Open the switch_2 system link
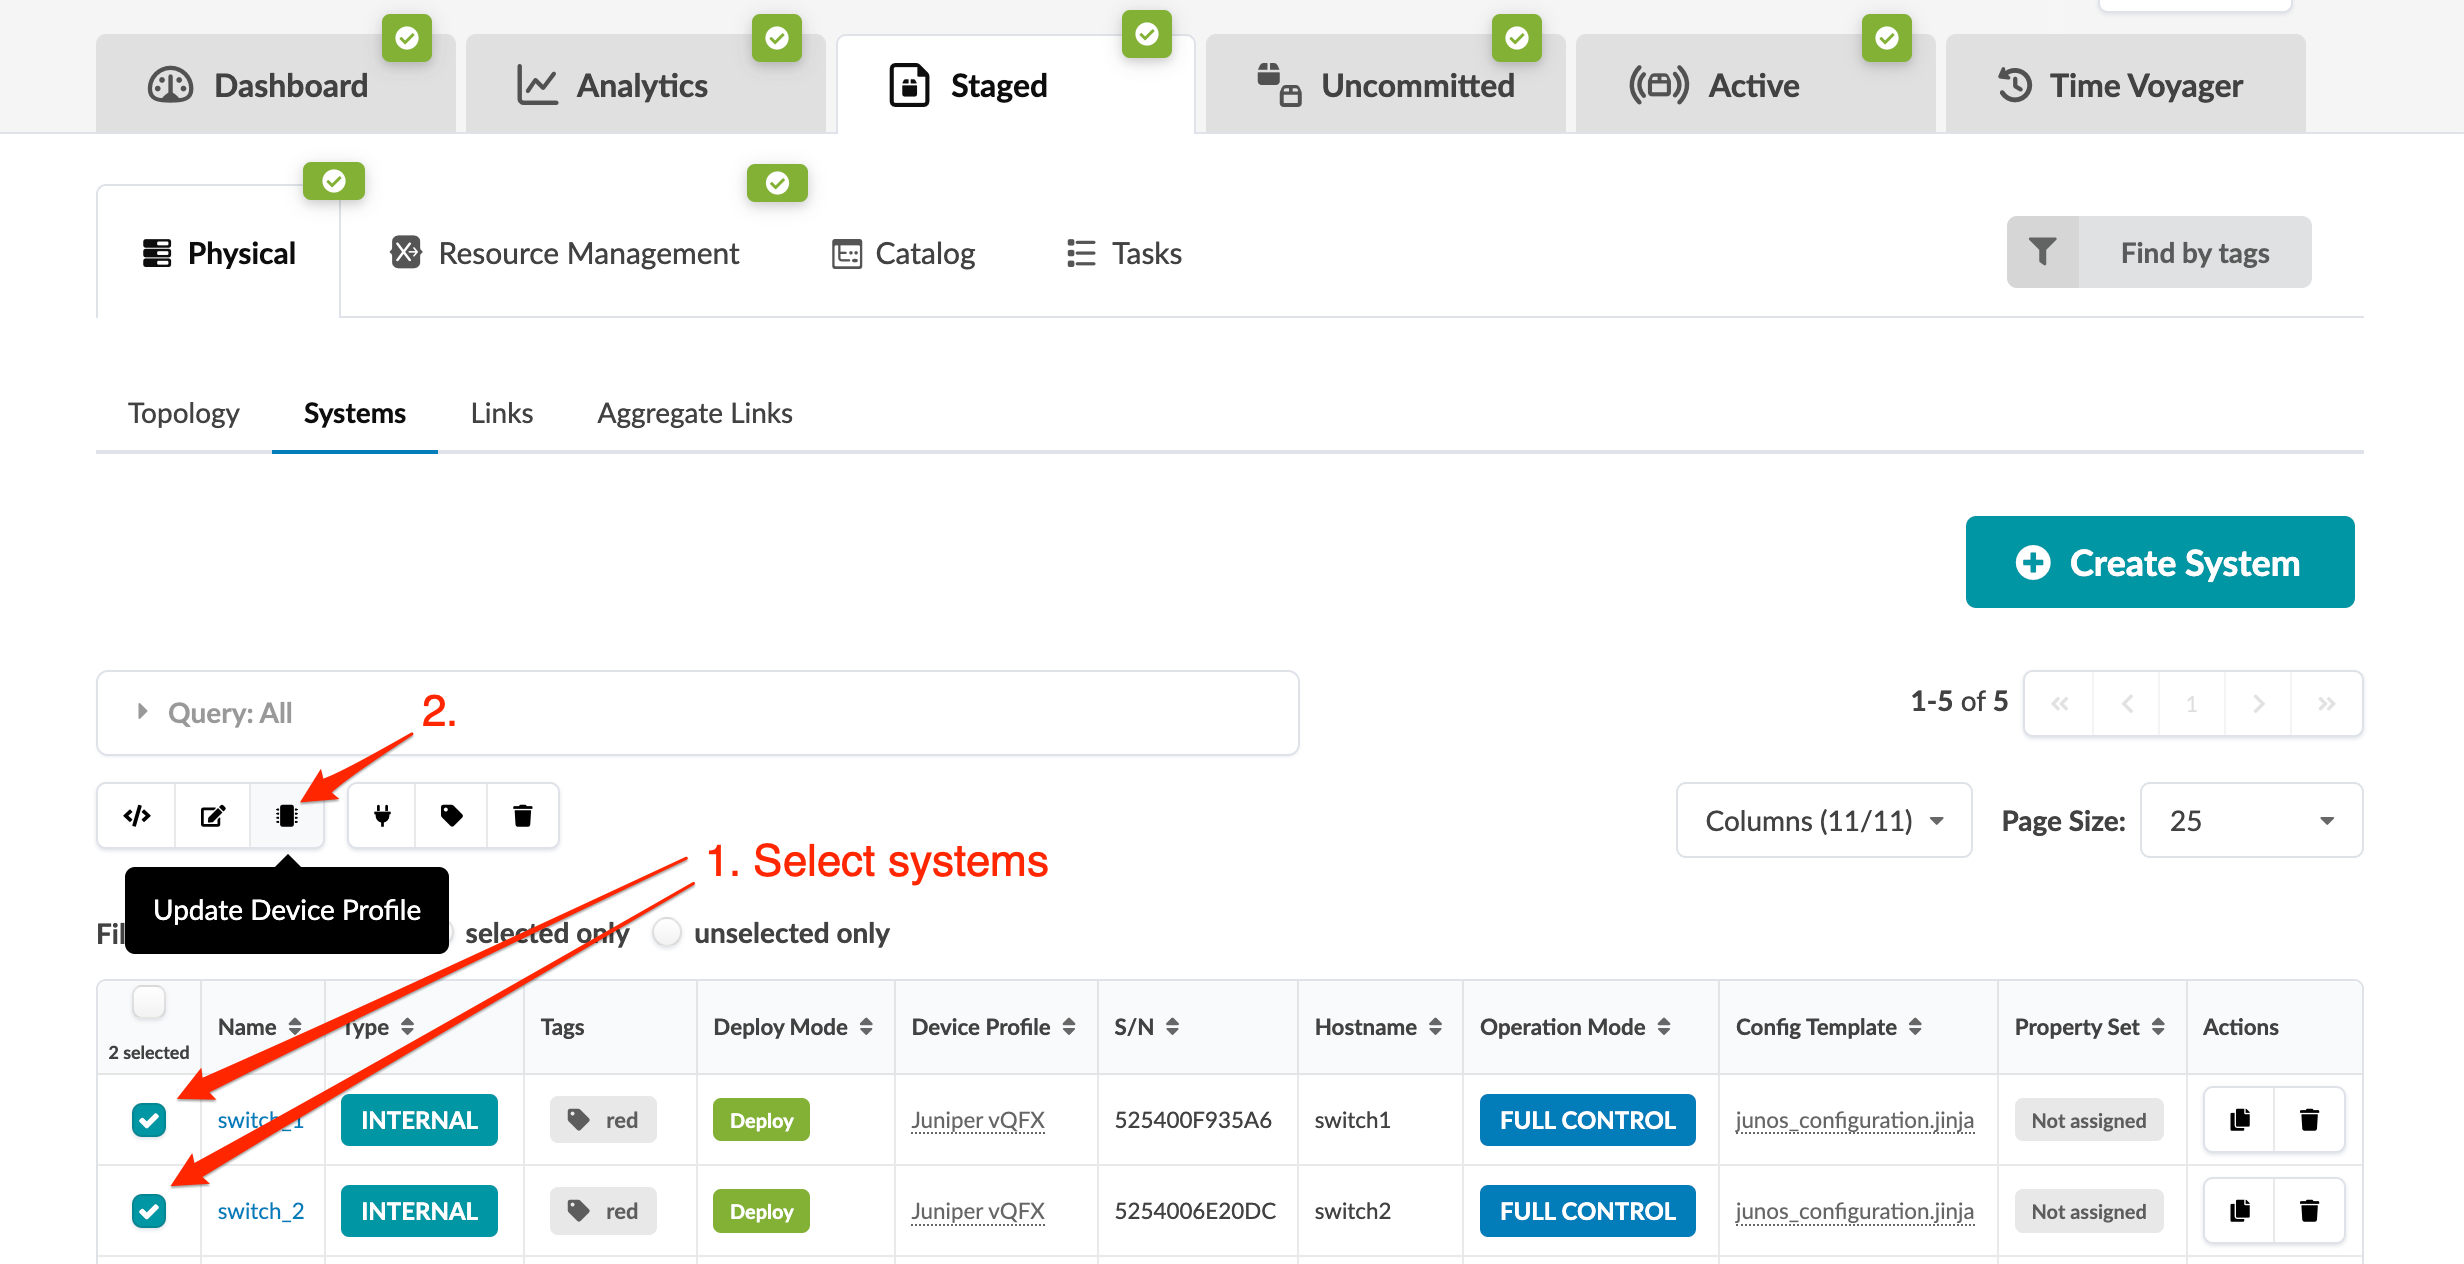 coord(260,1211)
